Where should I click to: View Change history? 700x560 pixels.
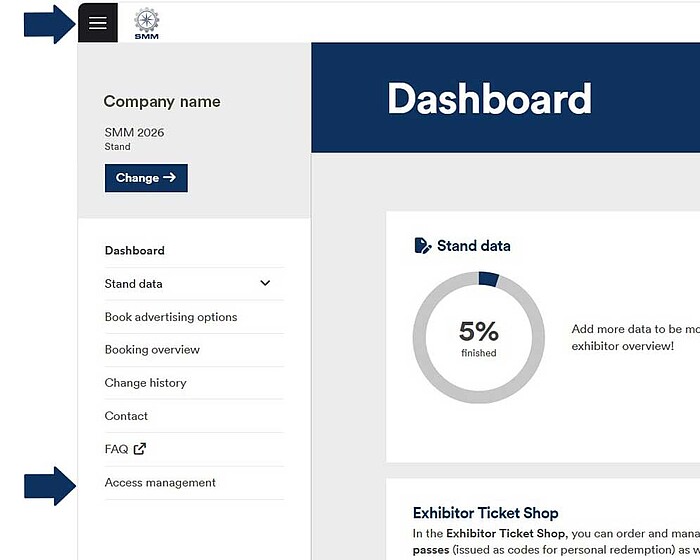click(145, 383)
